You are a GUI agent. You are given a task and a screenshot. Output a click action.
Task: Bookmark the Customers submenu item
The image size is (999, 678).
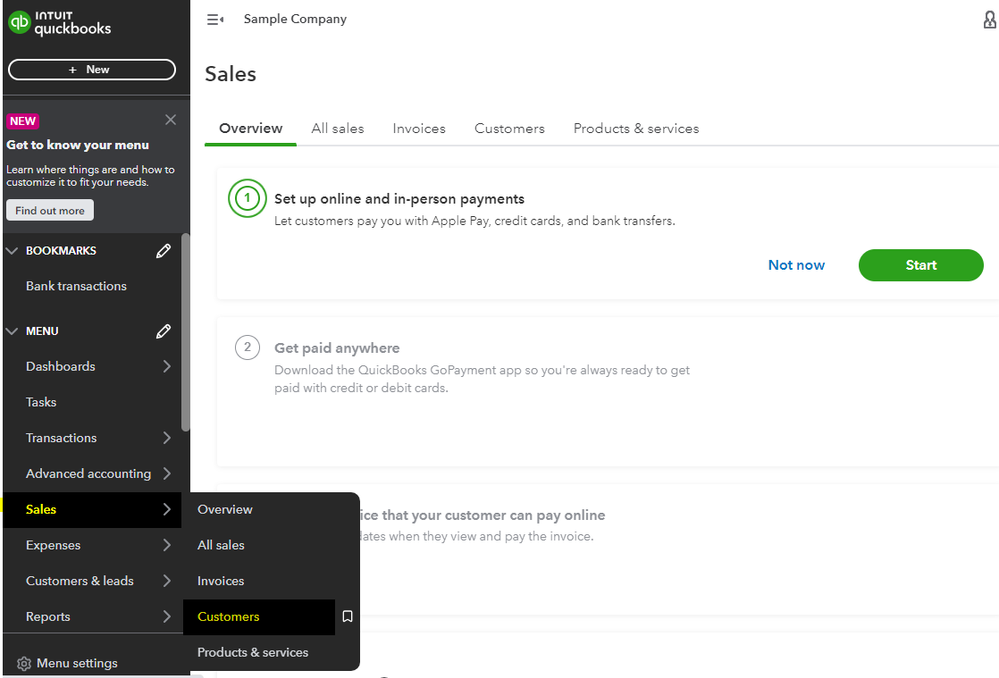coord(347,616)
